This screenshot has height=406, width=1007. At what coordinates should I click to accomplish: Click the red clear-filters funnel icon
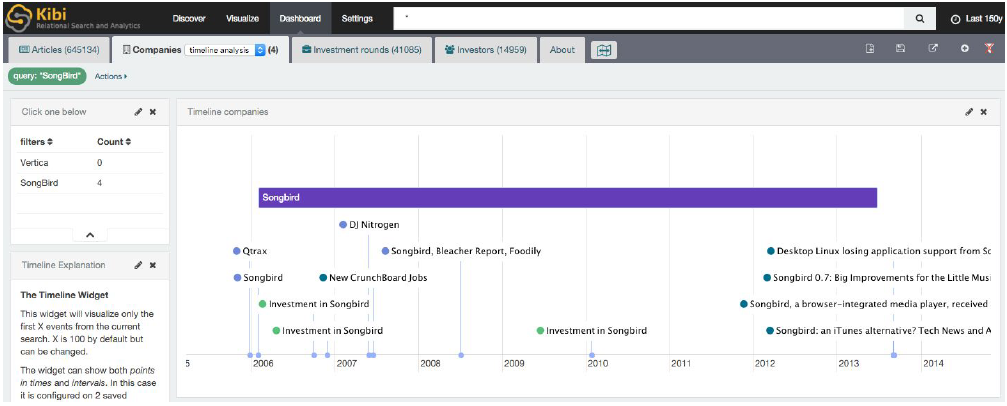pos(990,49)
